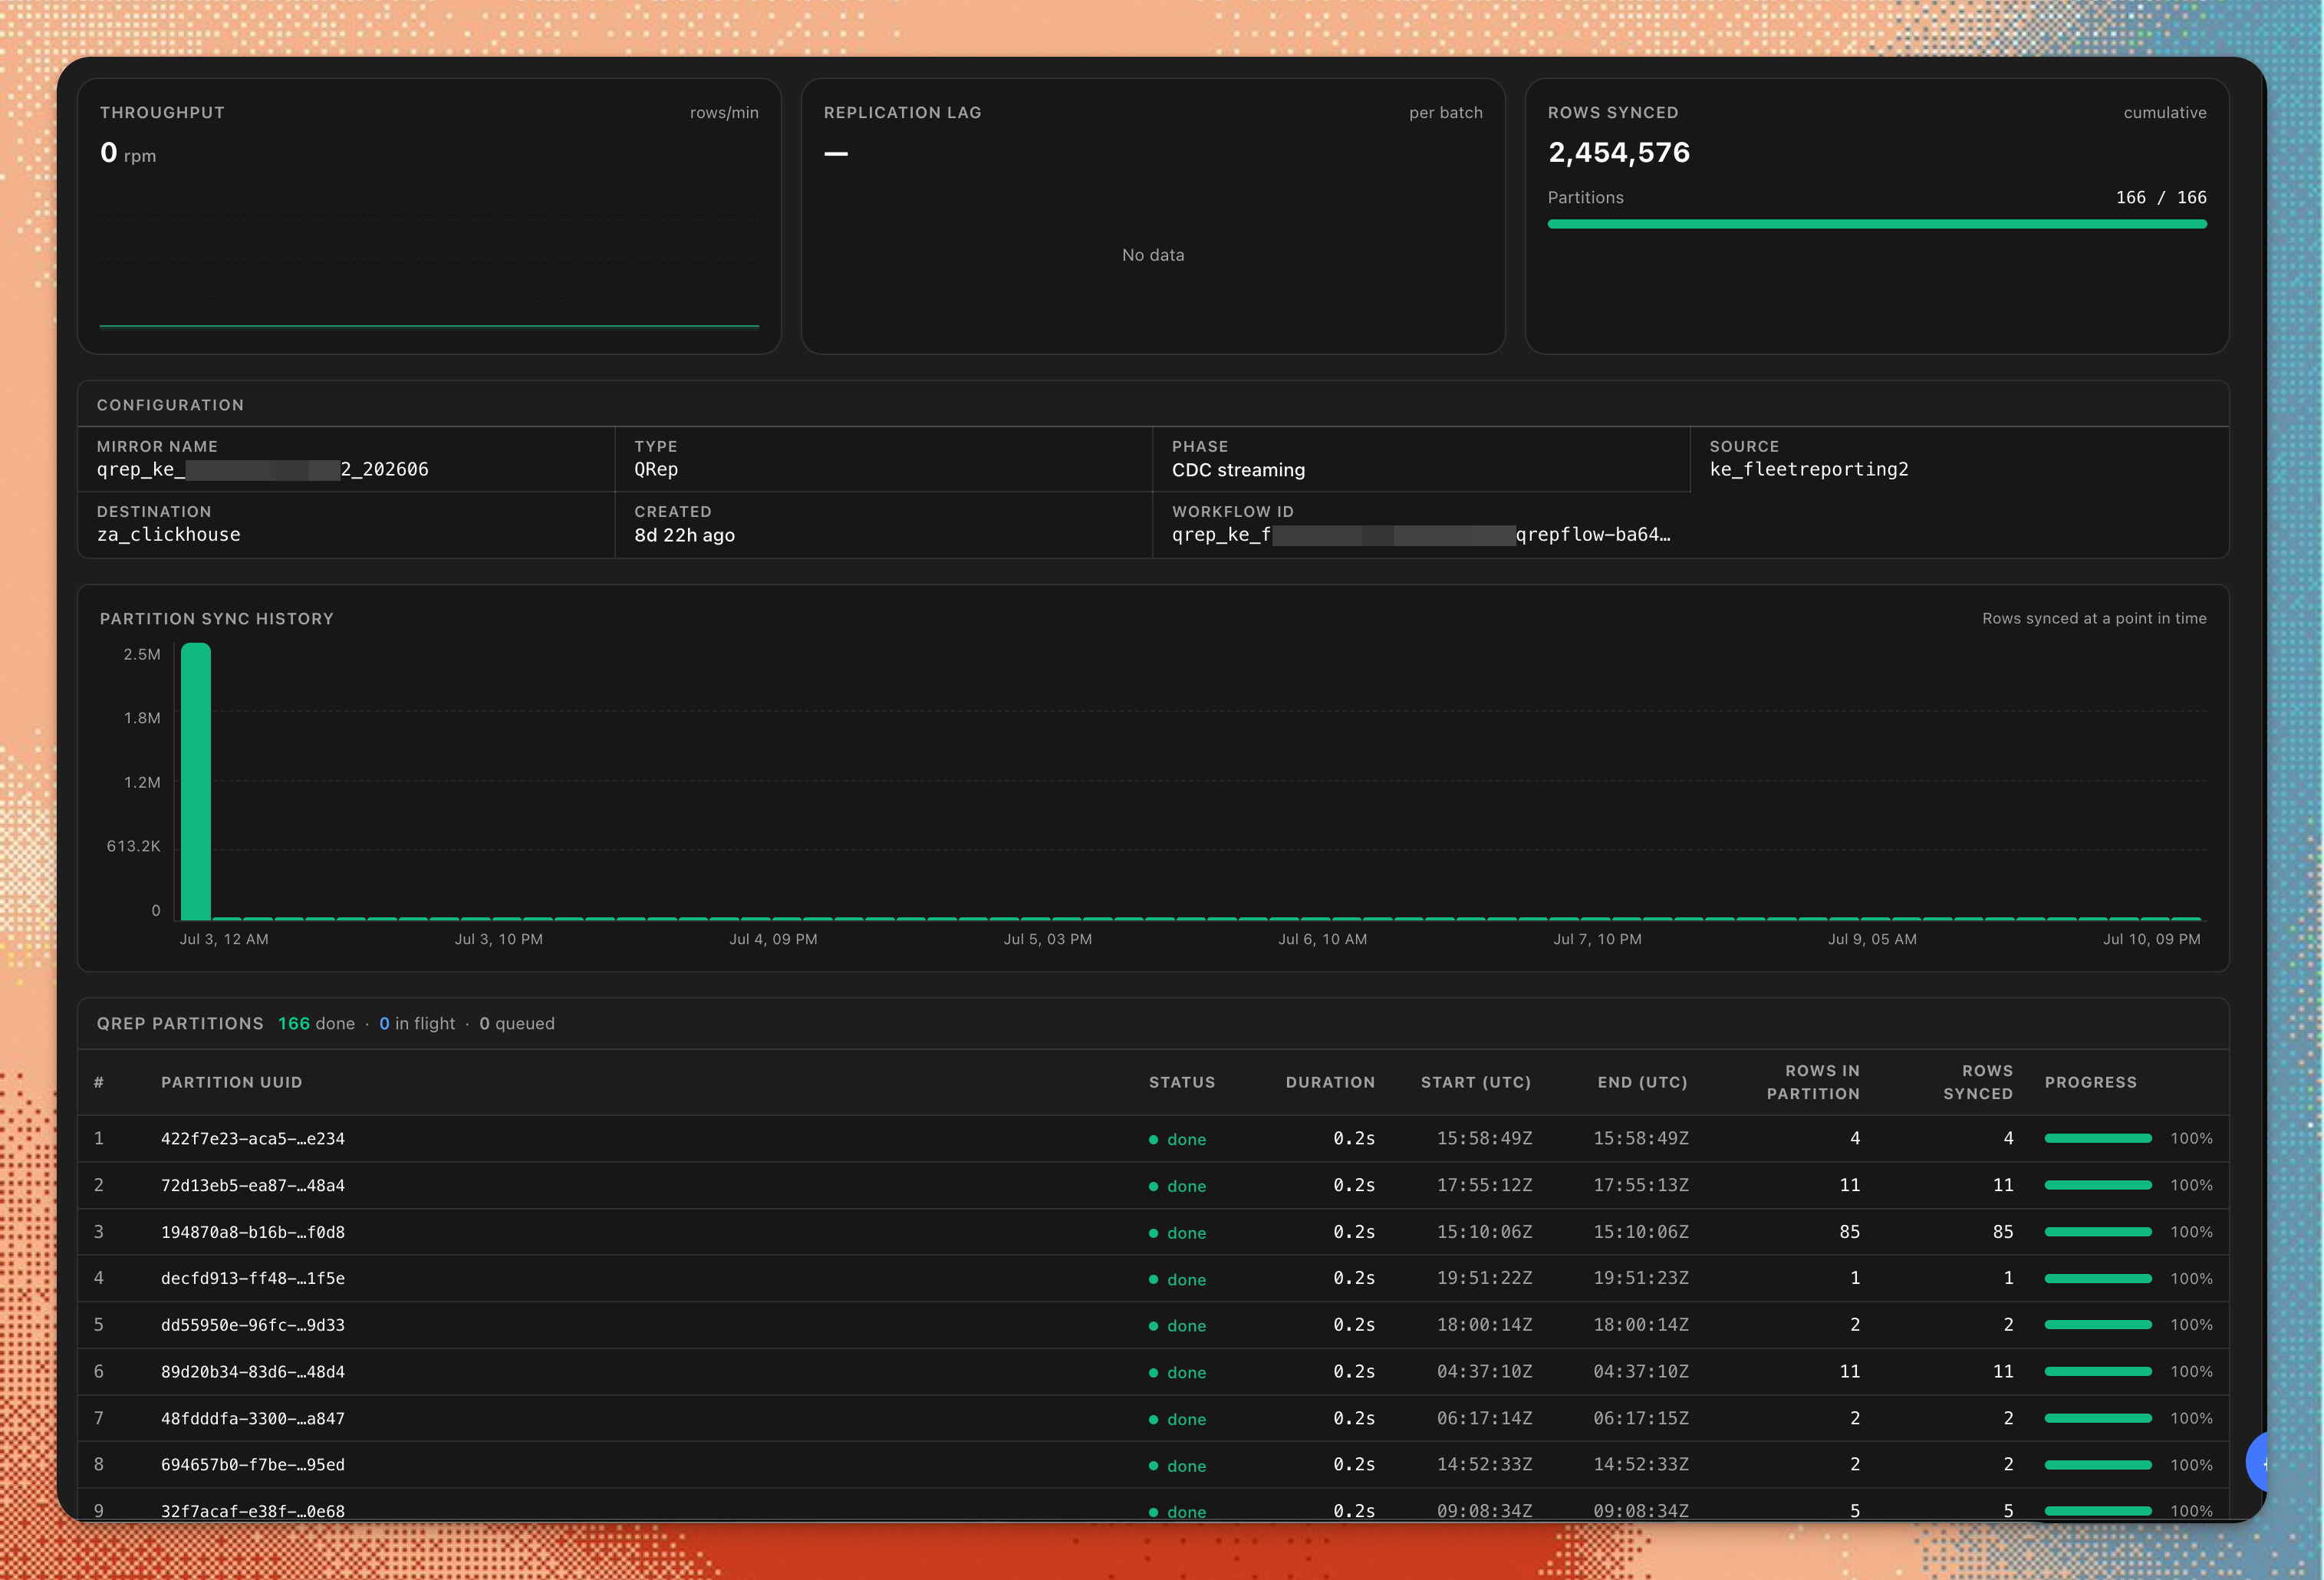Click the 2.5M y-axis label
The width and height of the screenshot is (2324, 1580).
[142, 654]
